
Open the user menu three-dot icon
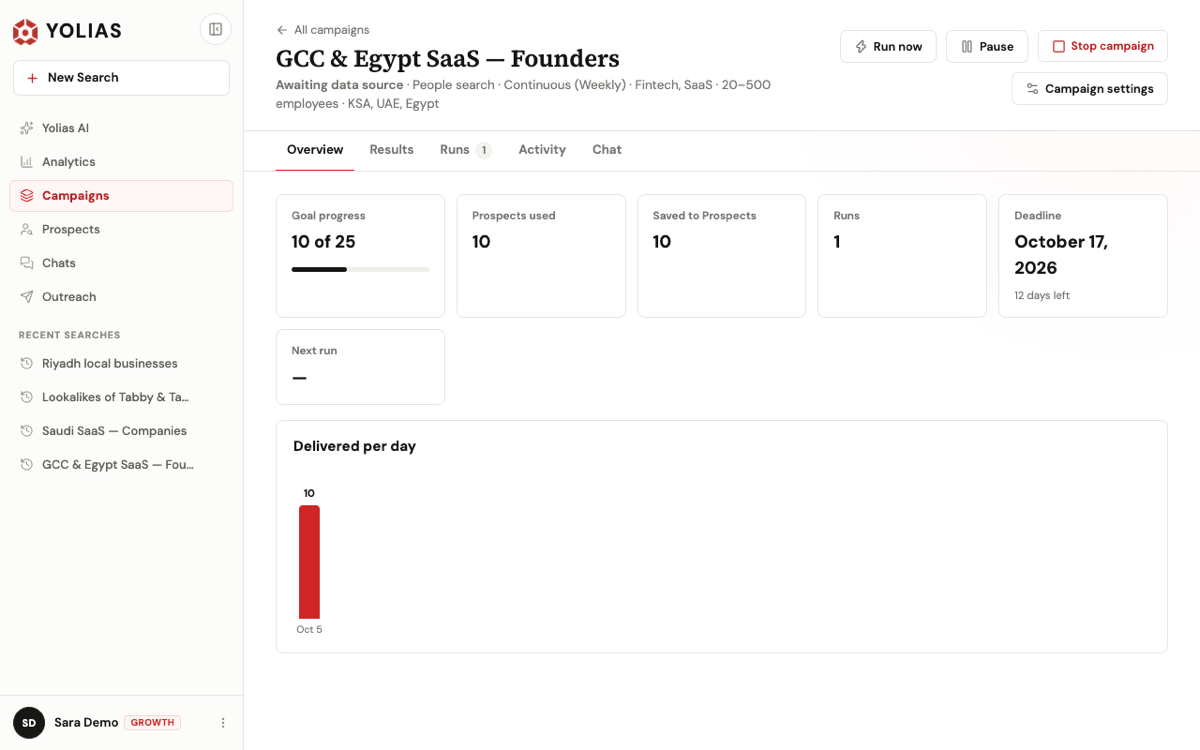click(x=223, y=723)
